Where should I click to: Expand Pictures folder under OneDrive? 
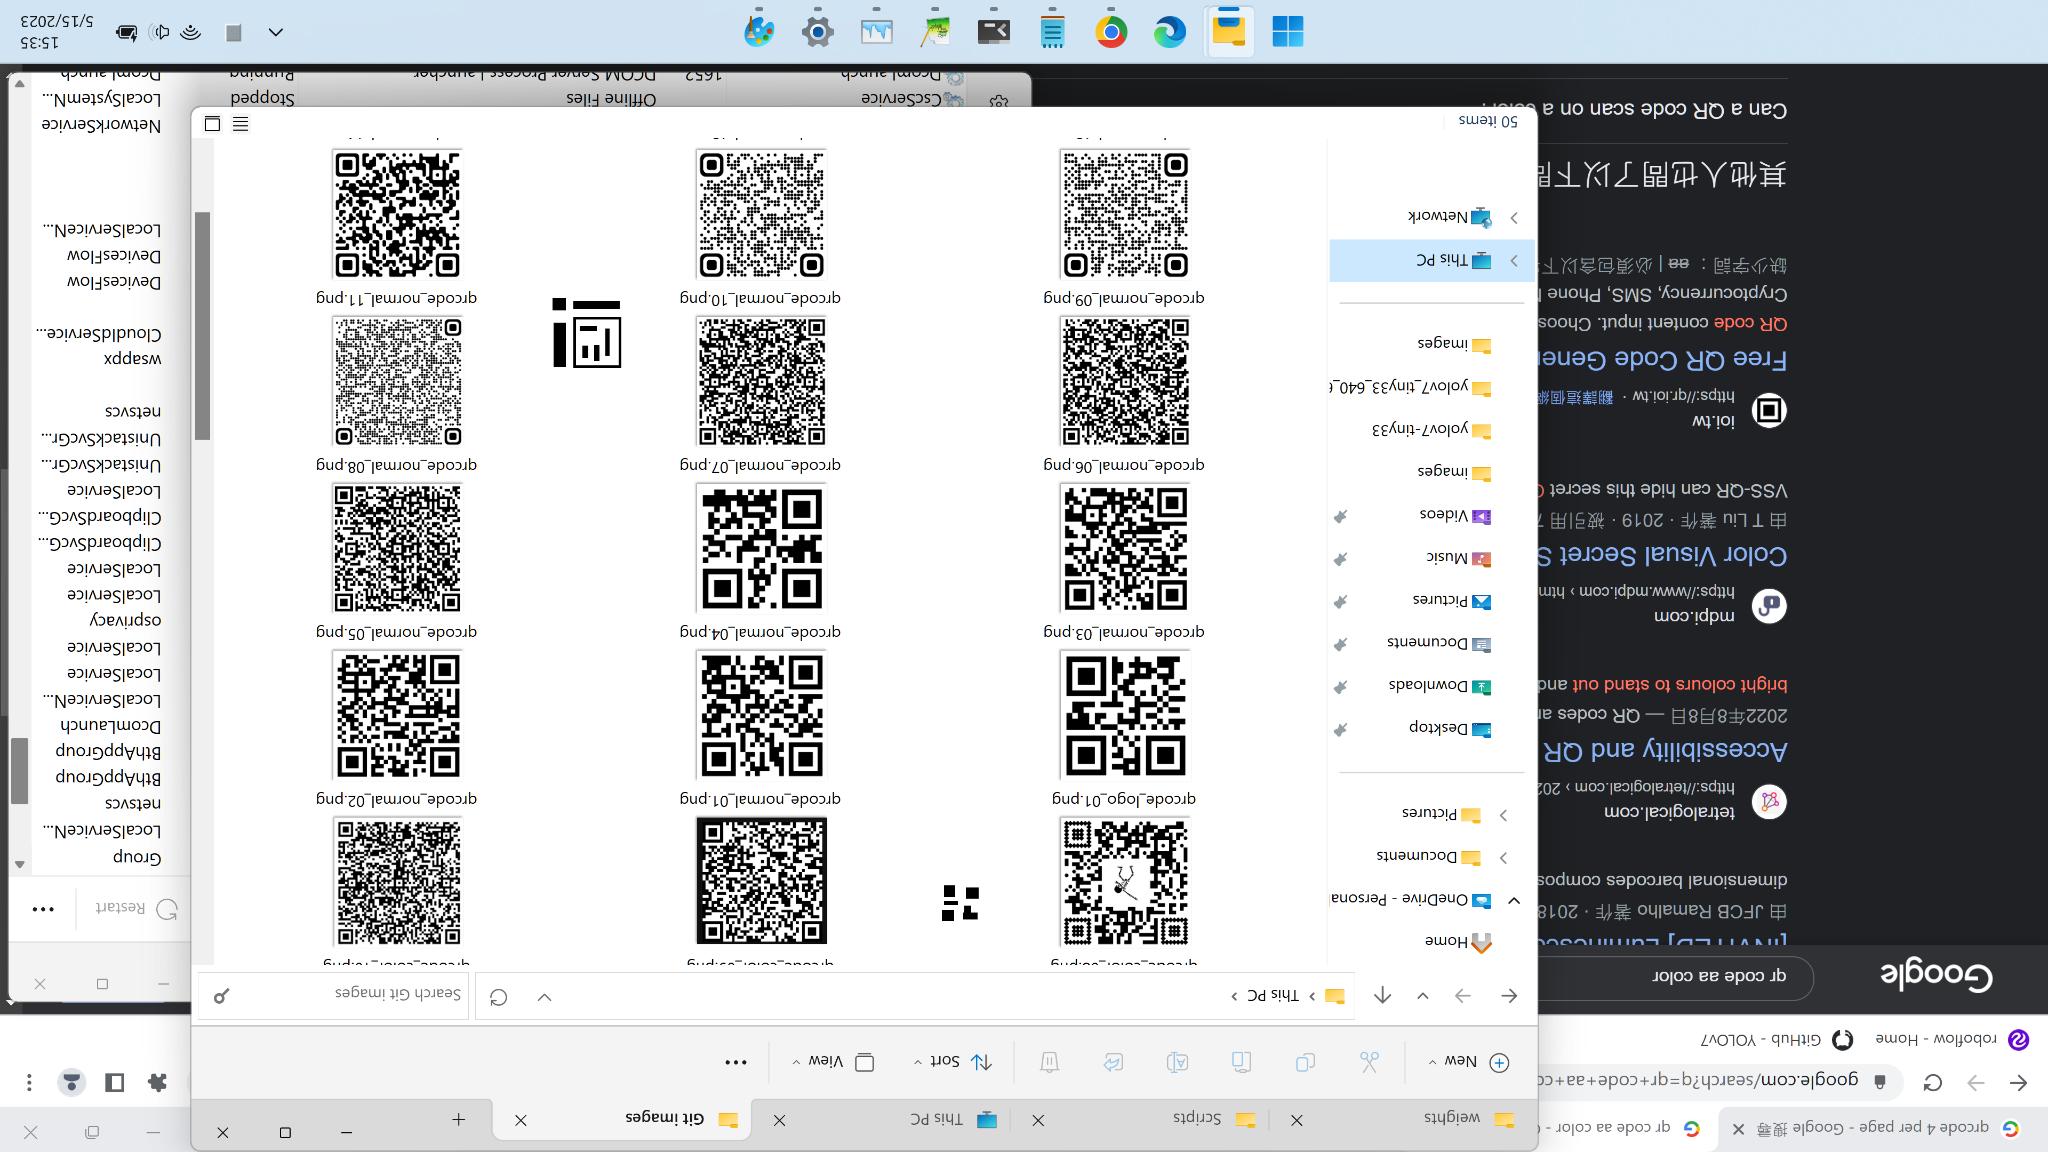[x=1503, y=815]
